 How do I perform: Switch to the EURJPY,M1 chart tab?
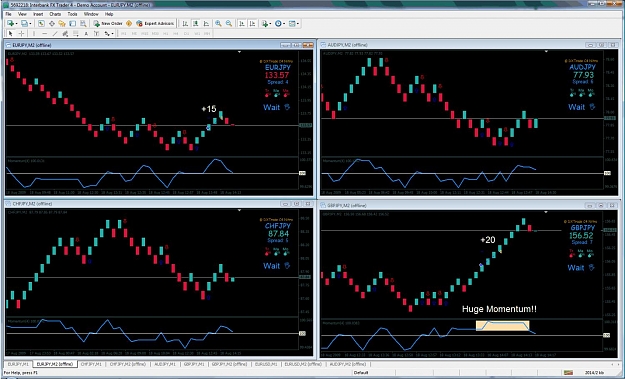pos(18,364)
